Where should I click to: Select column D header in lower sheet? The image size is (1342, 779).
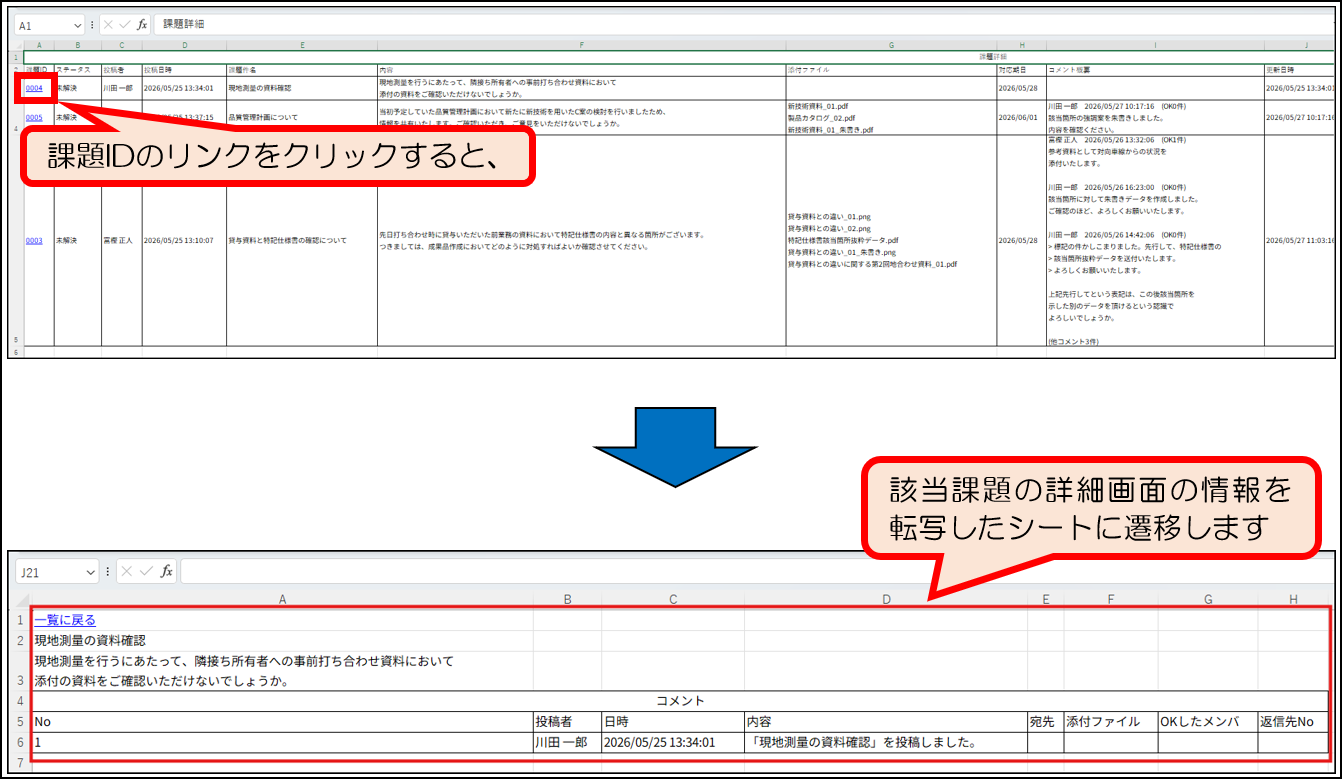[x=886, y=600]
